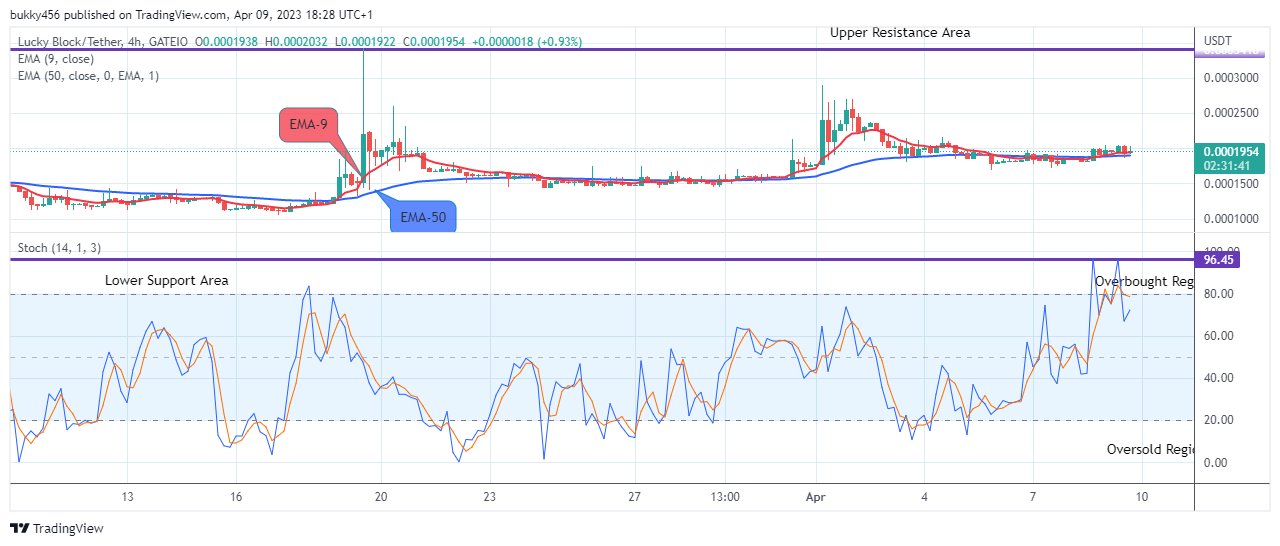
Task: Click the 0.0001000 price axis value
Action: click(x=1233, y=219)
